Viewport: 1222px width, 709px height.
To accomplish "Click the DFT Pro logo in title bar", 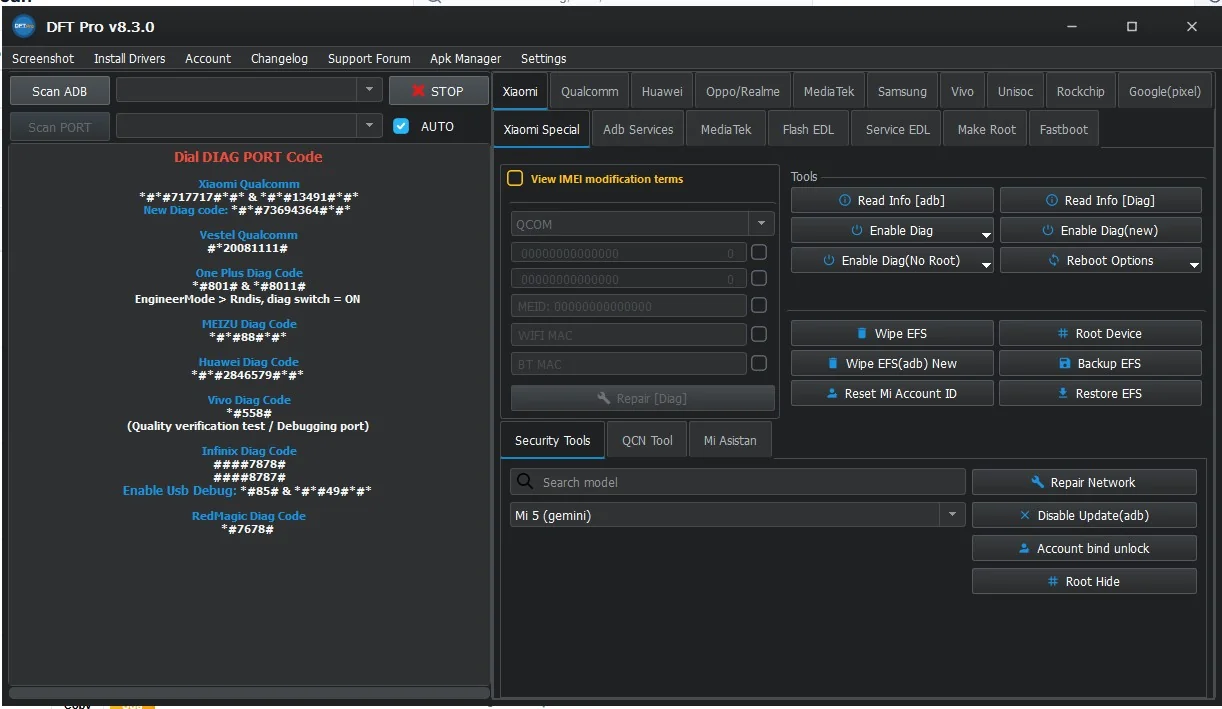I will pos(24,27).
